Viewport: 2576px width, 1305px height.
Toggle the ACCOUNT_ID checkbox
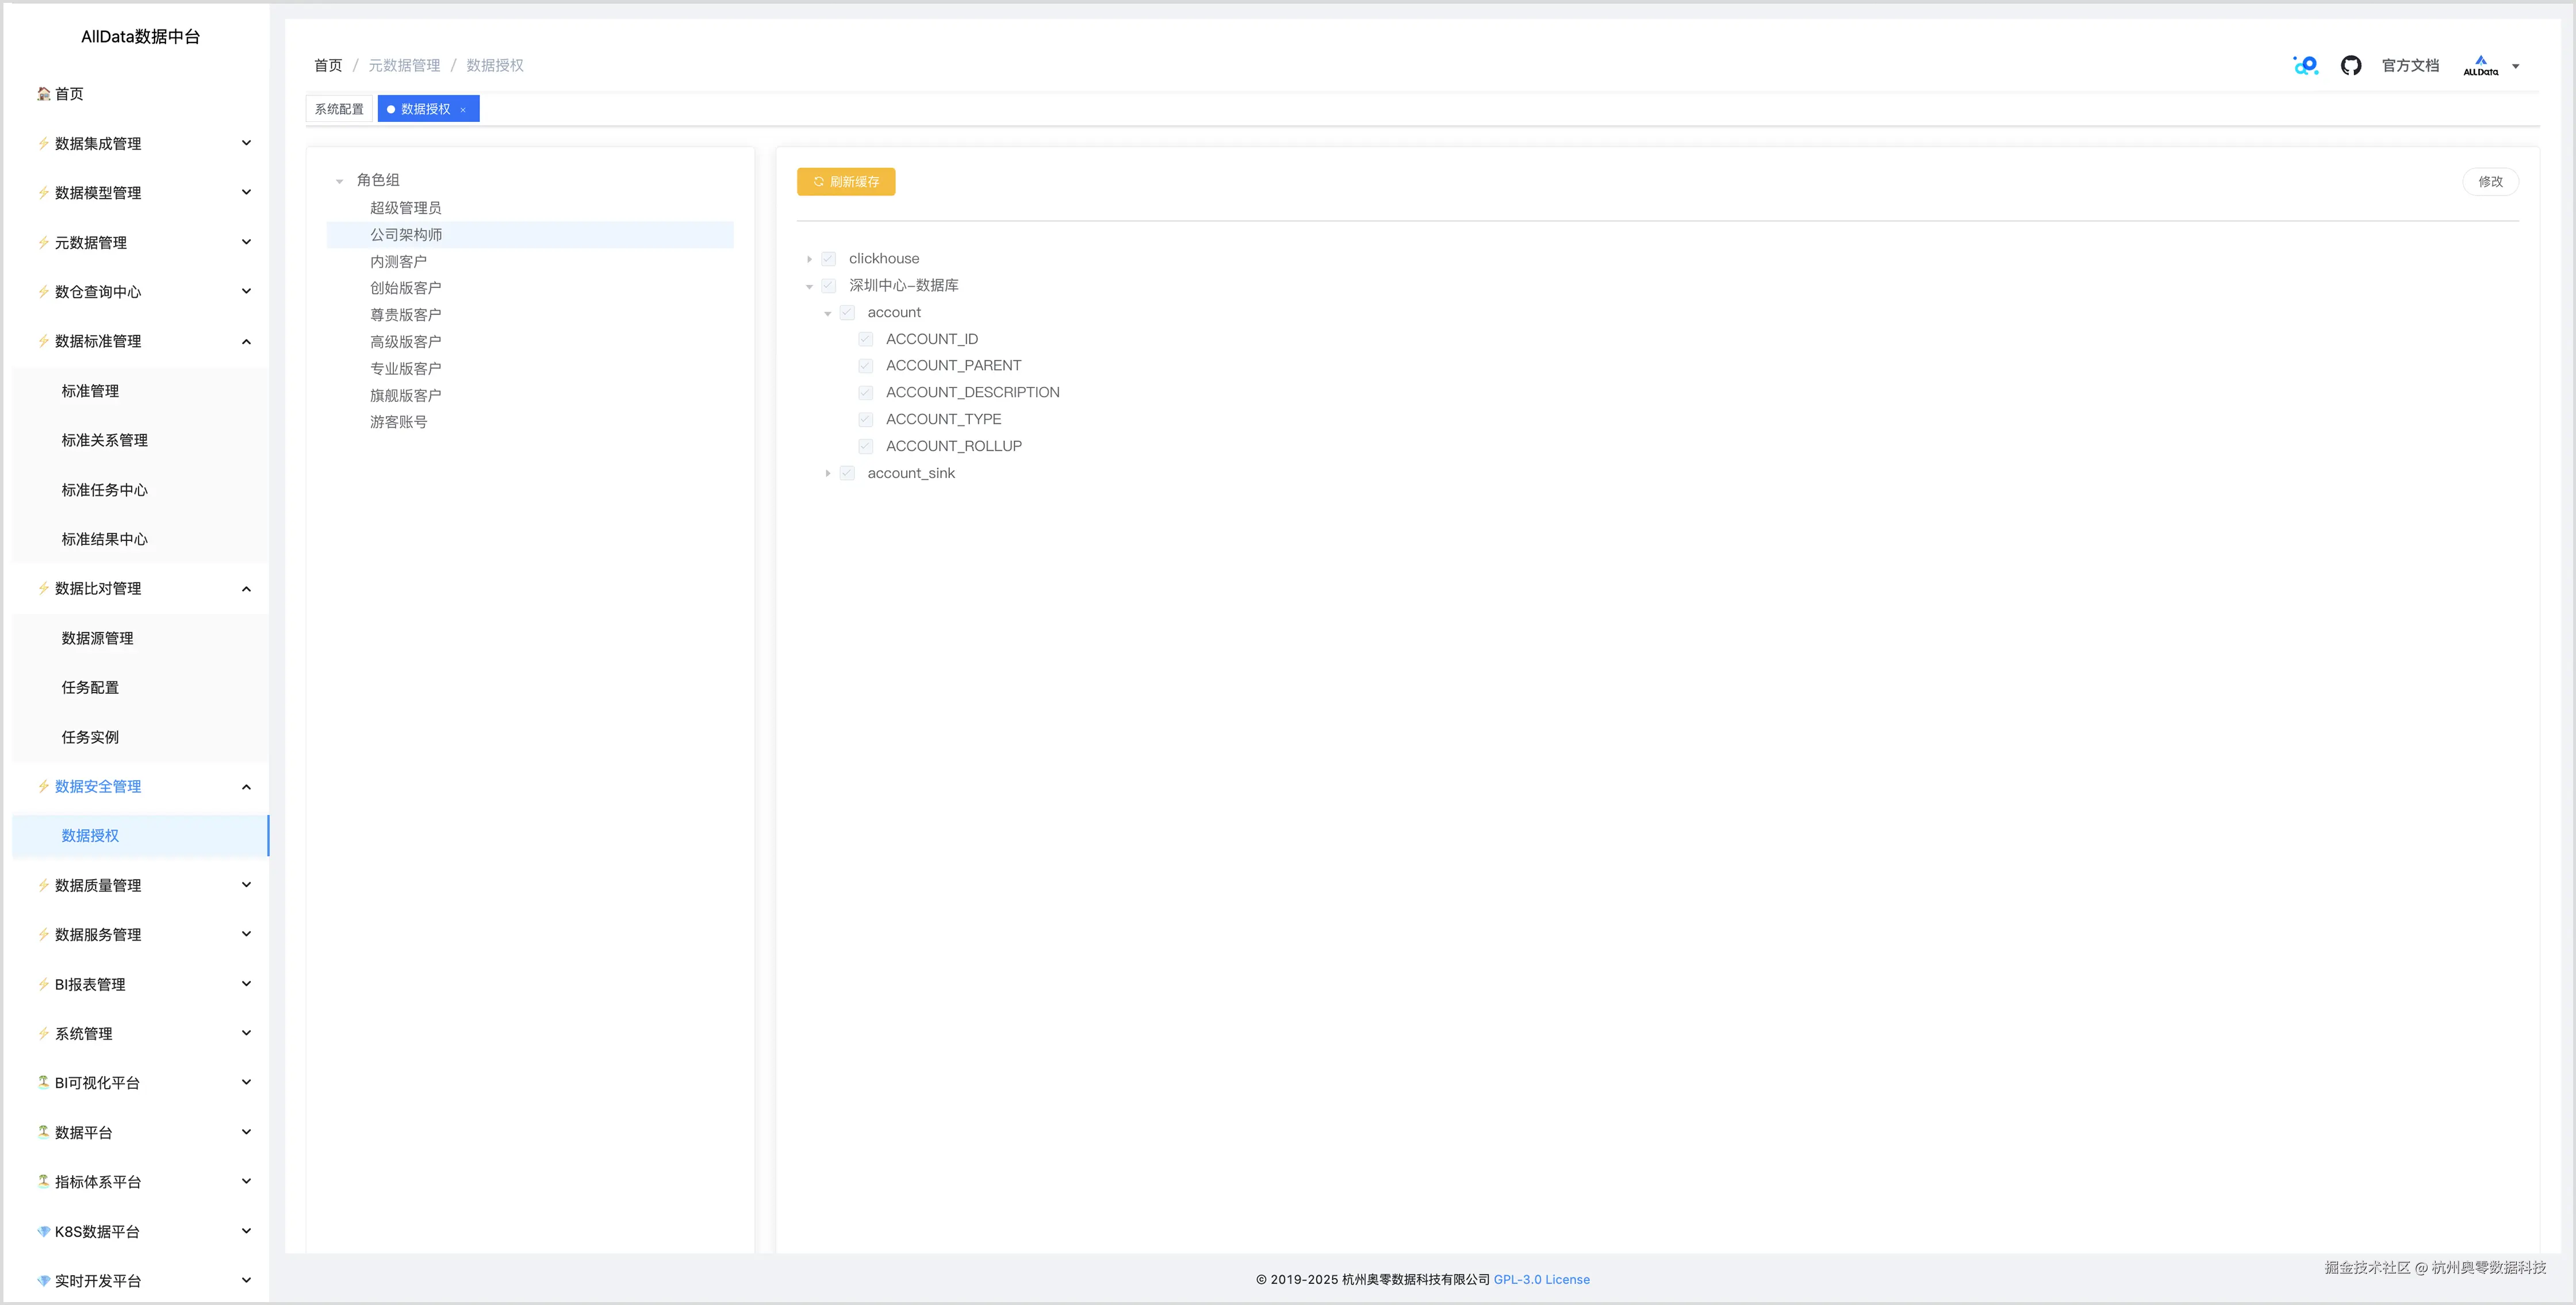pyautogui.click(x=865, y=339)
